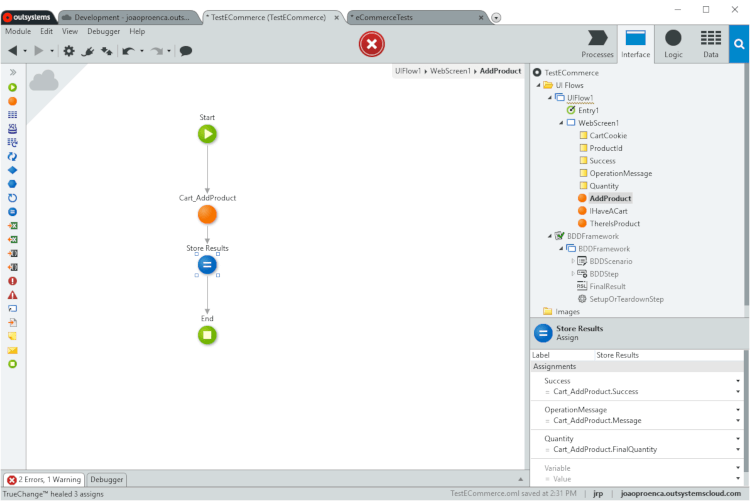The width and height of the screenshot is (750, 501).
Task: Select the JSON Deserialize tool
Action: 12,267
